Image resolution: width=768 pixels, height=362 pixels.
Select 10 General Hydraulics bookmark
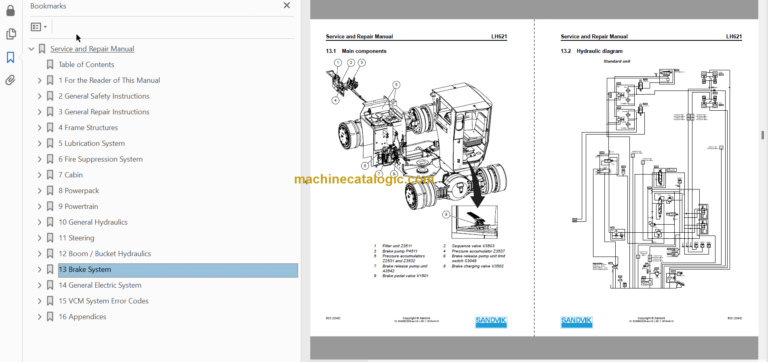[93, 222]
